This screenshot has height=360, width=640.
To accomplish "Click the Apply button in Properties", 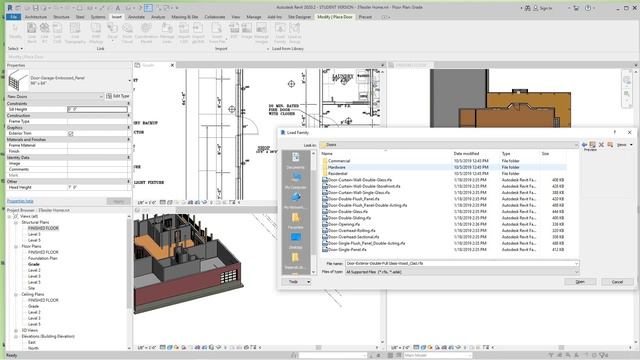I will (x=118, y=201).
